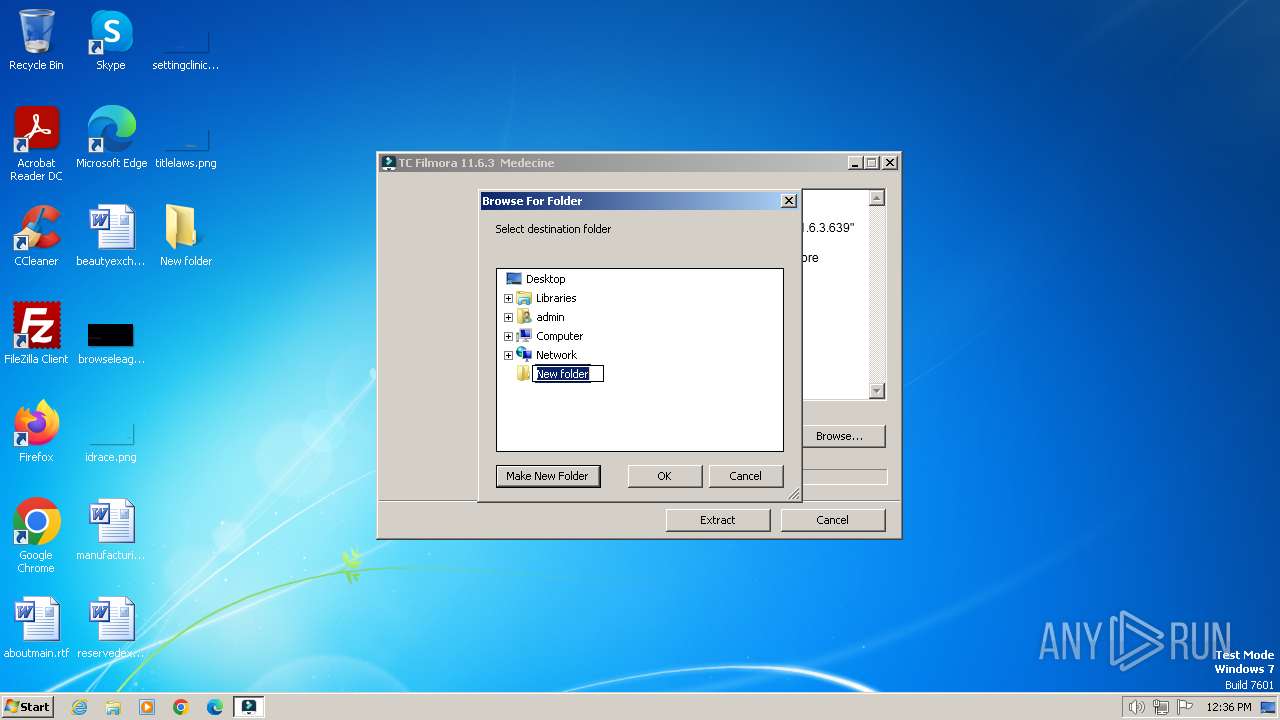Click the Extract button
1280x720 pixels.
pyautogui.click(x=717, y=520)
